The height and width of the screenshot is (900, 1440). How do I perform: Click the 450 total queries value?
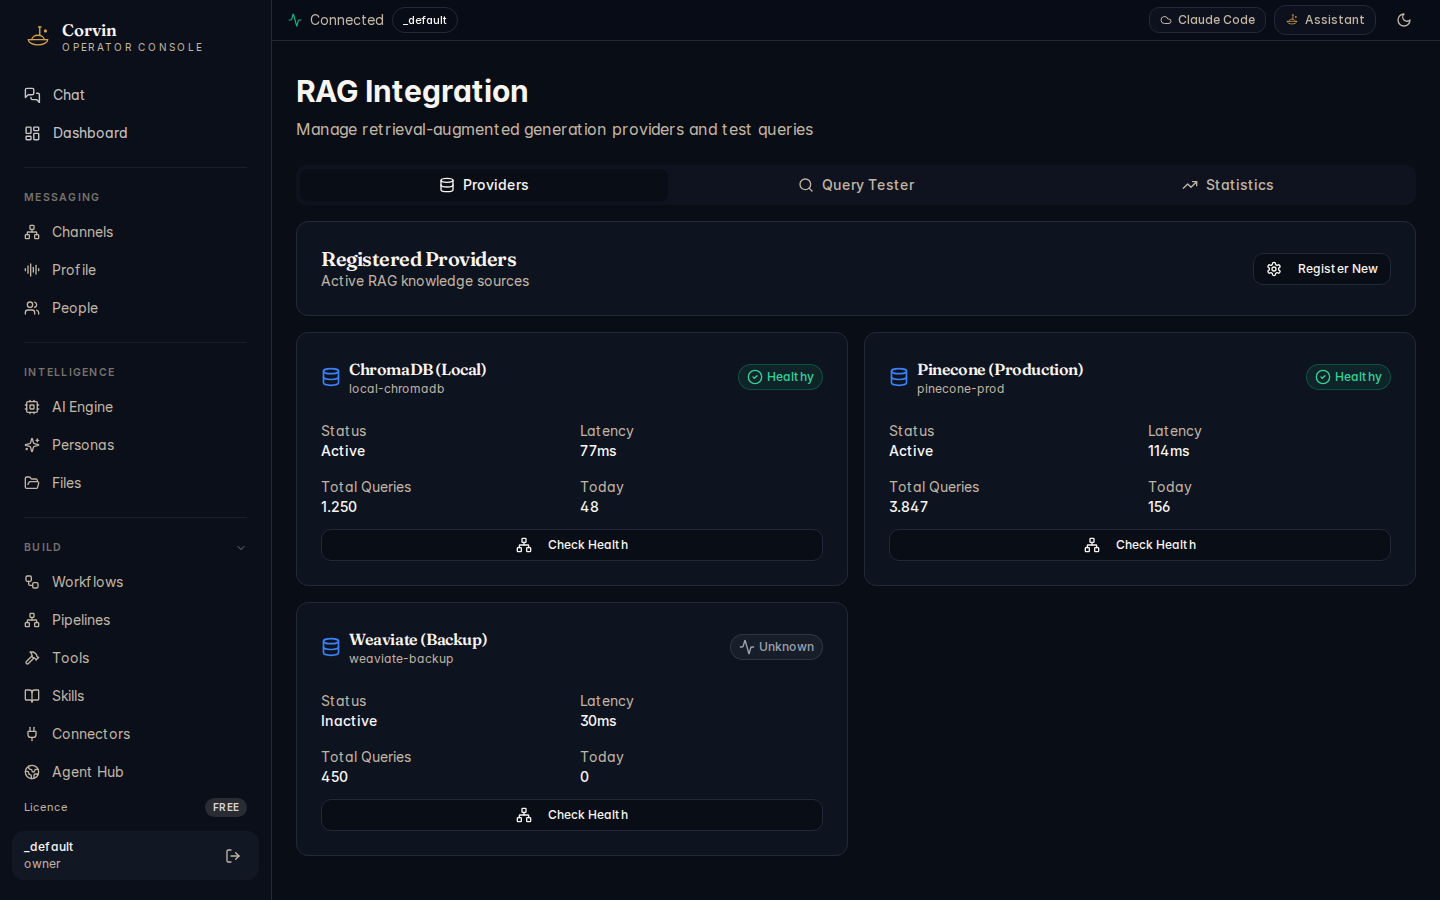pyautogui.click(x=335, y=777)
